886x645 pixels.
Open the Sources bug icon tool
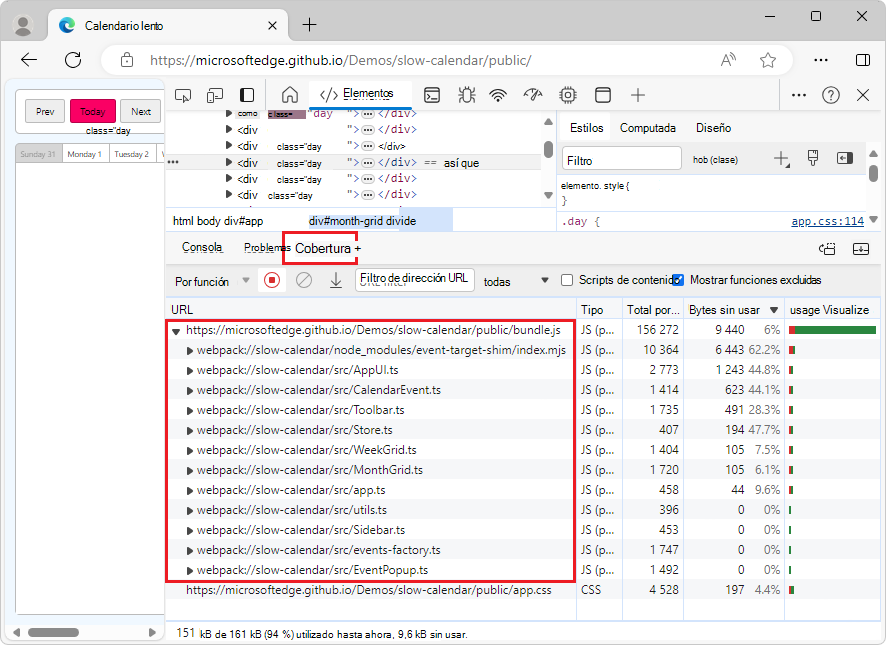tap(465, 95)
